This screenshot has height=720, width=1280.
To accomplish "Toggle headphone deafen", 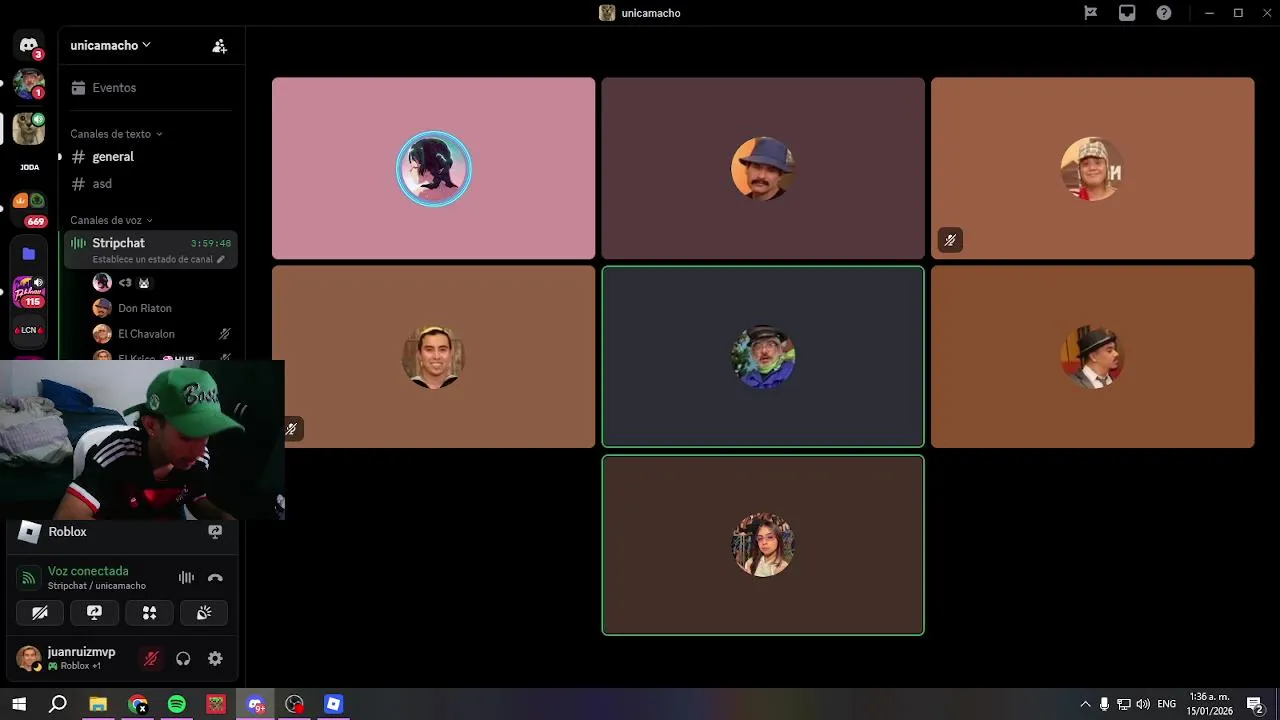I will click(183, 659).
